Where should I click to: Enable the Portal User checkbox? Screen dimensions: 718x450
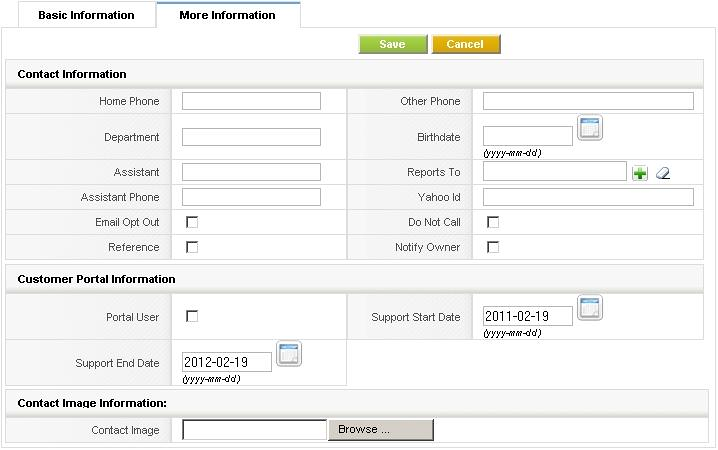pos(192,316)
